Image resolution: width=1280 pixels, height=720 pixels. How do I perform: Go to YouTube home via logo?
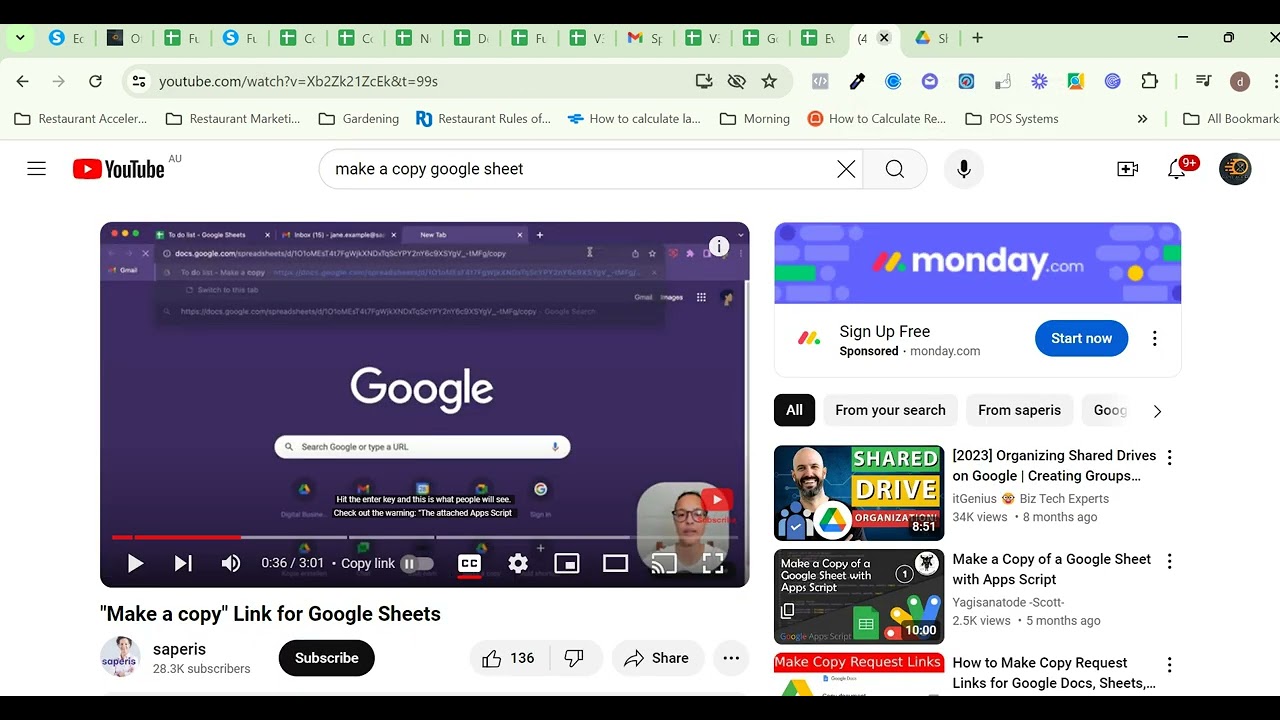(119, 169)
